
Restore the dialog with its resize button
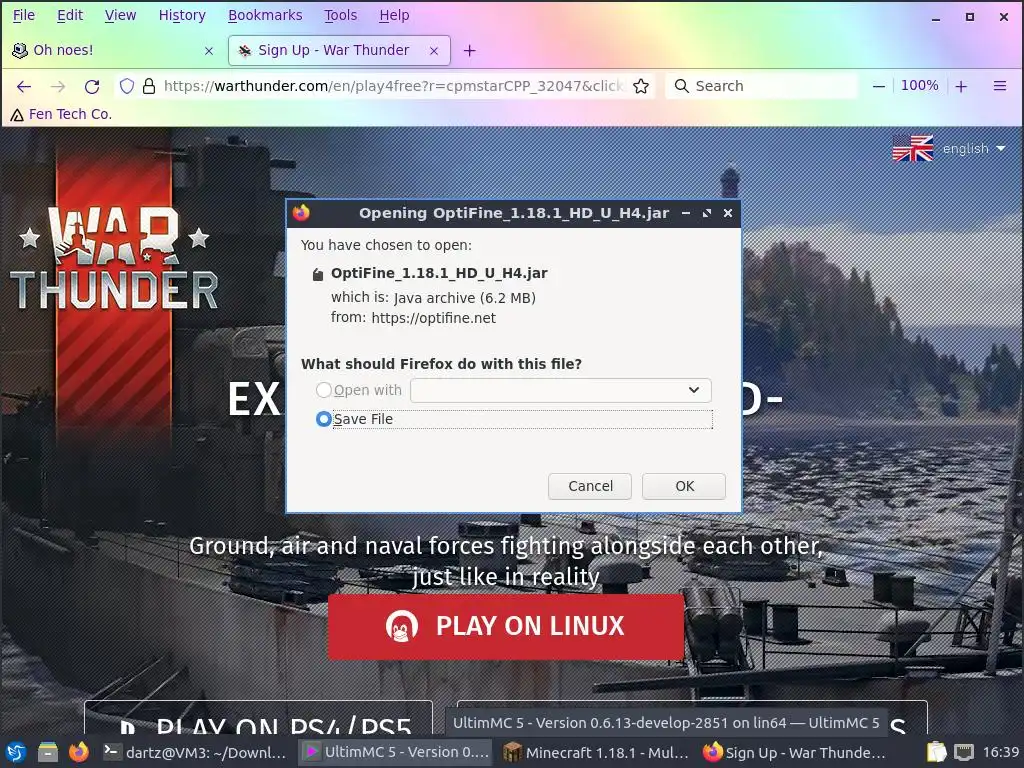(707, 214)
